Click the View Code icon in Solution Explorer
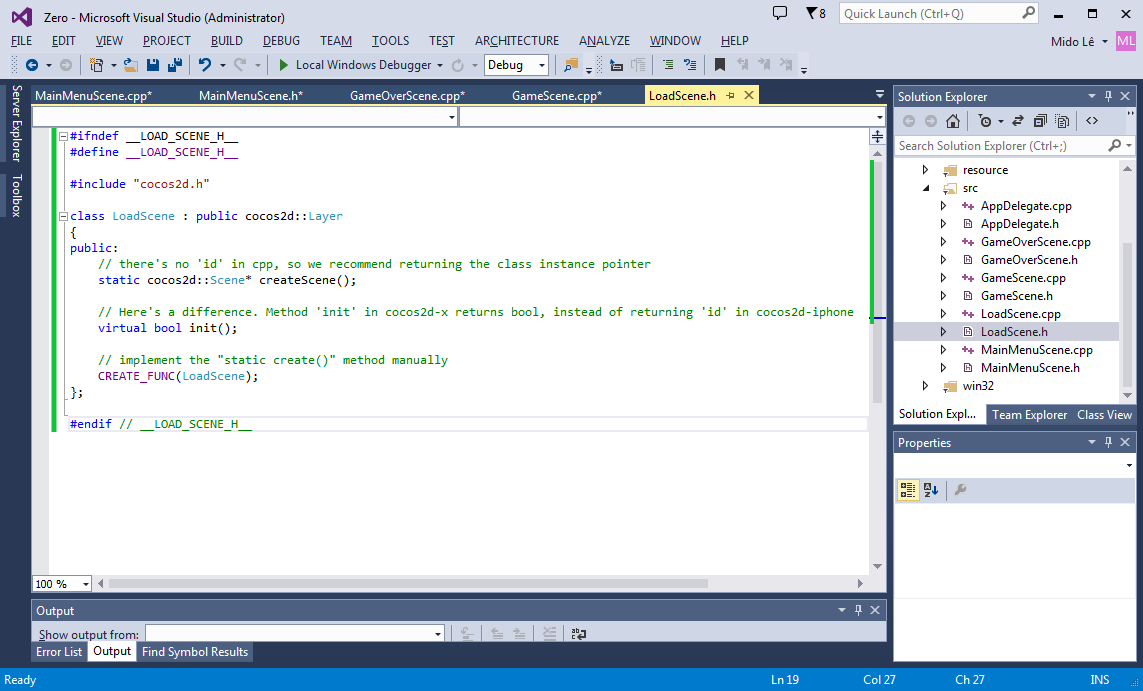 coord(1092,121)
